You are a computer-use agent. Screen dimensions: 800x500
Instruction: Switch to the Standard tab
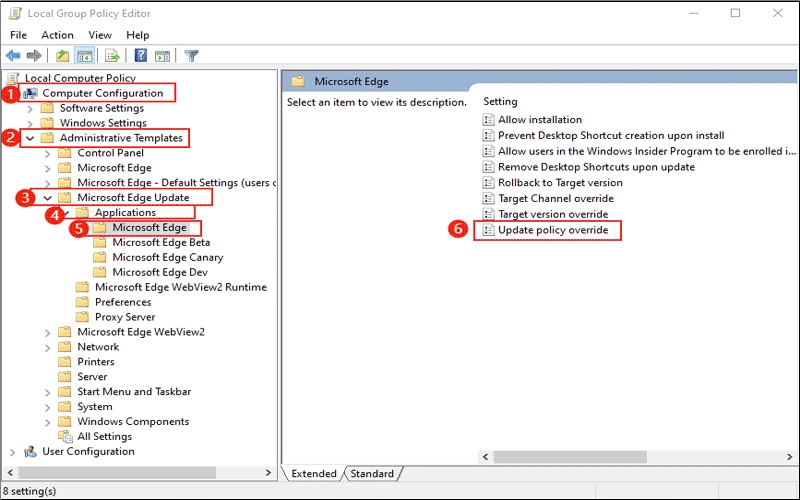372,474
